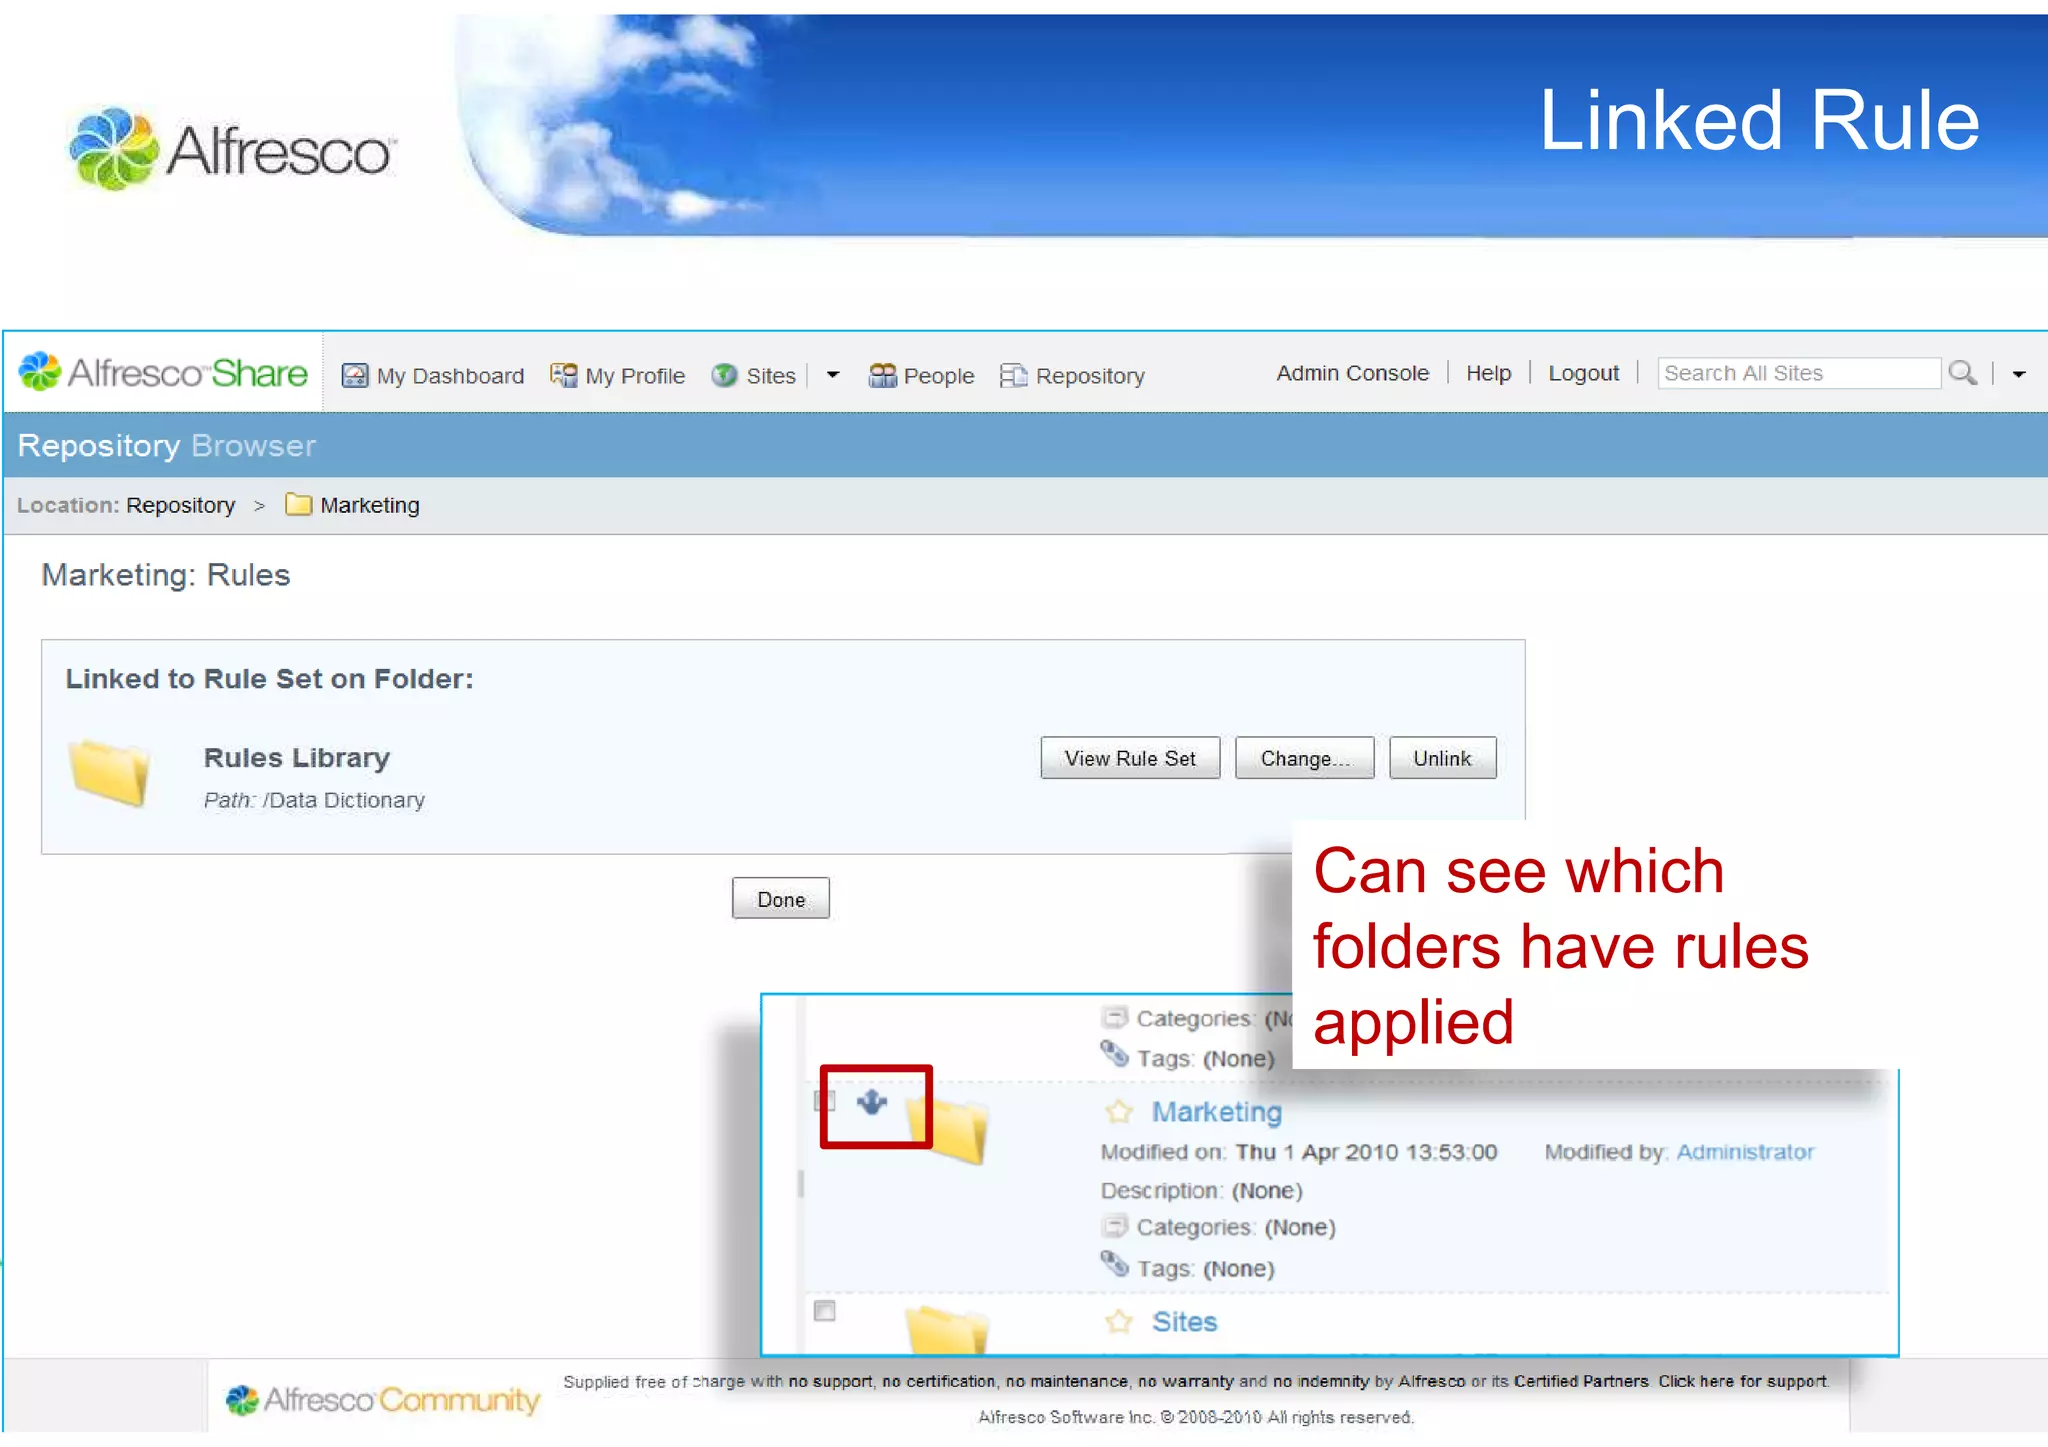Open the Help link
Viewport: 2048px width, 1447px height.
[x=1488, y=373]
